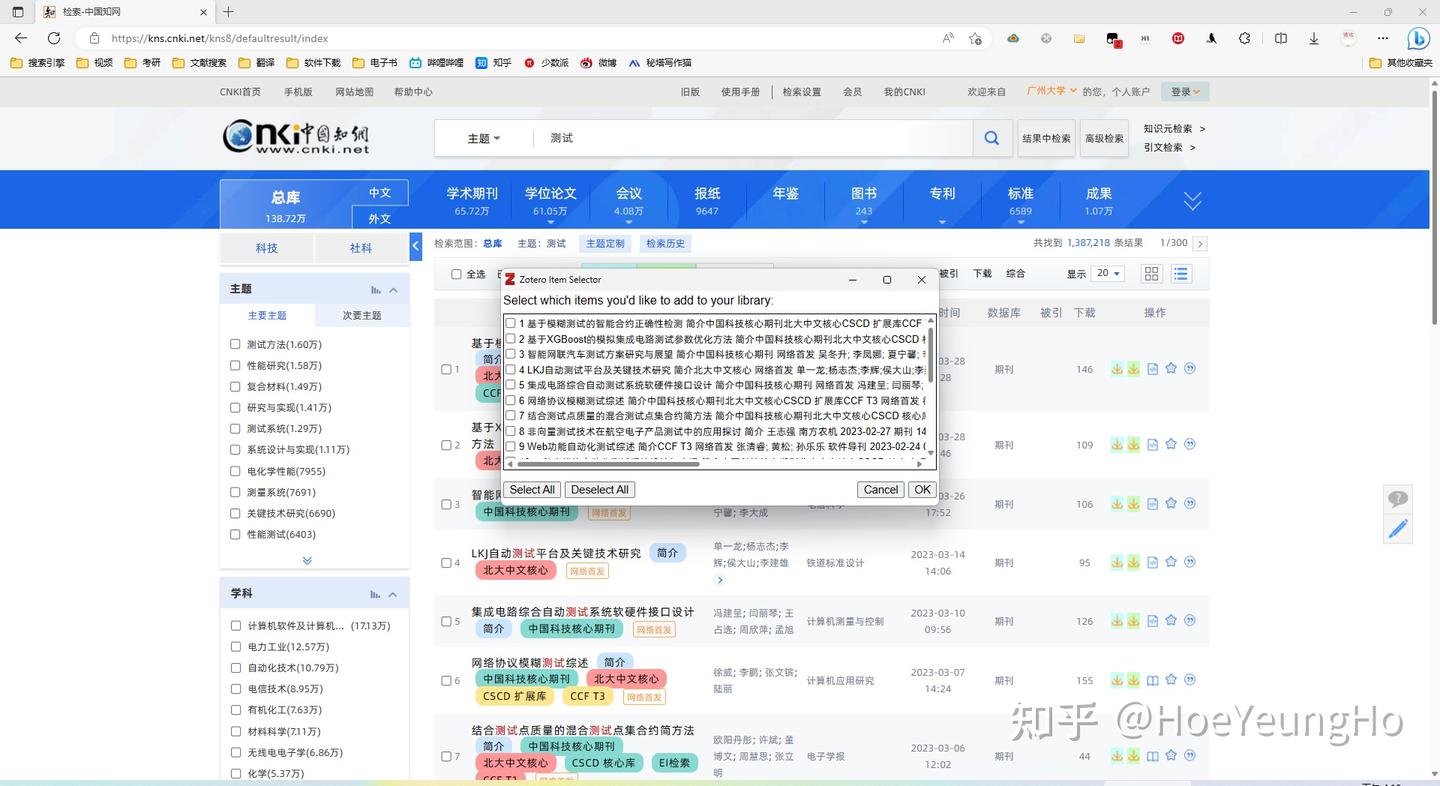Open the floating annotation pen icon
This screenshot has height=786, width=1440.
tap(1398, 528)
